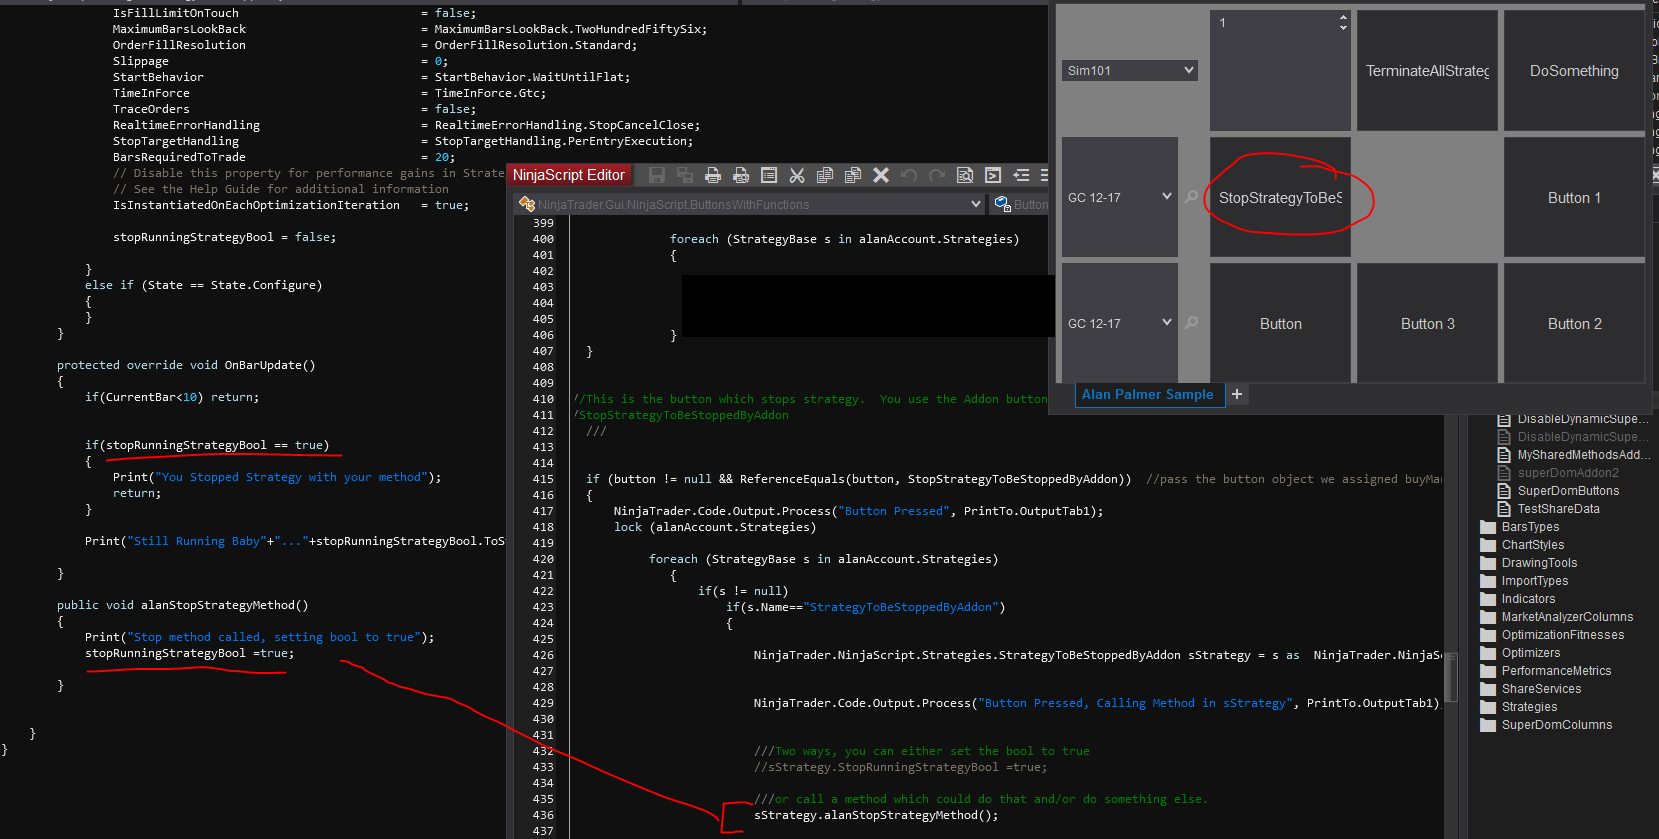
Task: Click the Save All icon in editor toolbar
Action: pos(685,175)
